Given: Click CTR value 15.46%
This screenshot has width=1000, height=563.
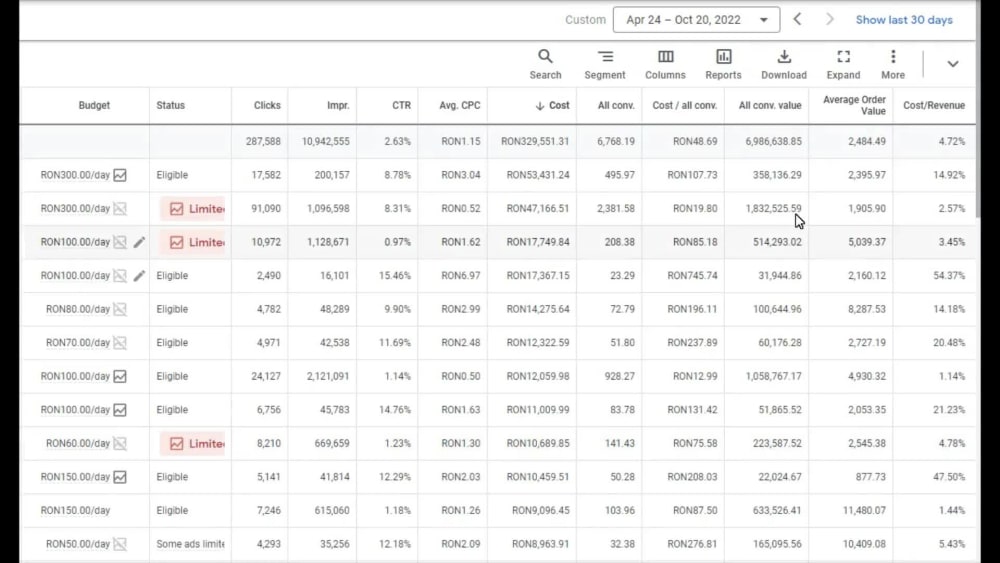Looking at the screenshot, I should pos(395,275).
